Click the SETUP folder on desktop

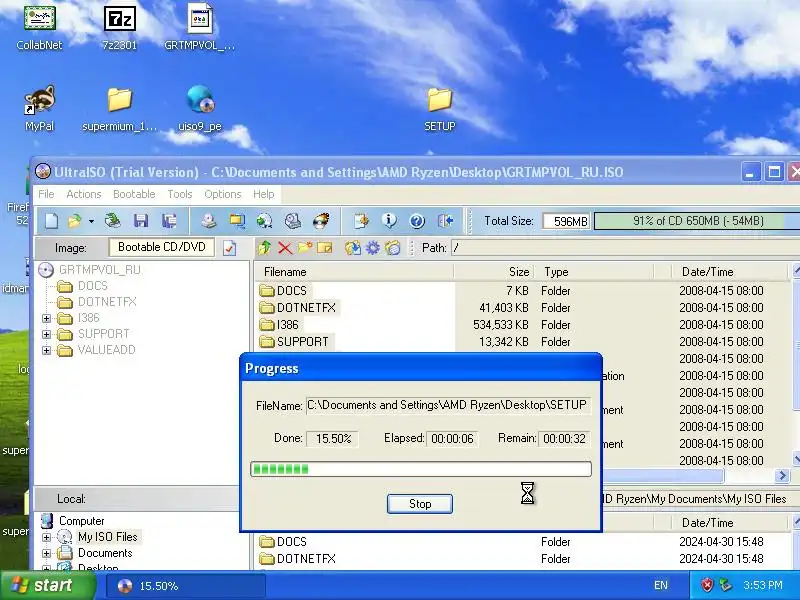pyautogui.click(x=439, y=109)
